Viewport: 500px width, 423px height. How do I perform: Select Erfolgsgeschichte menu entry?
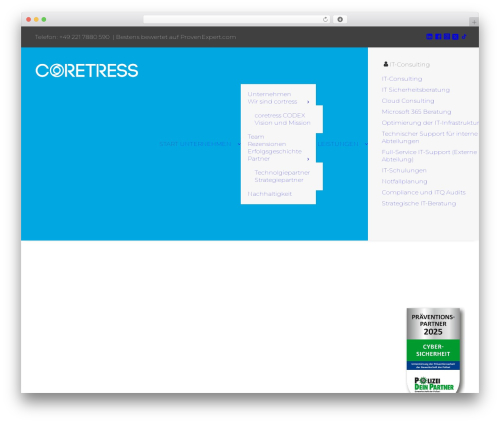pyautogui.click(x=275, y=151)
